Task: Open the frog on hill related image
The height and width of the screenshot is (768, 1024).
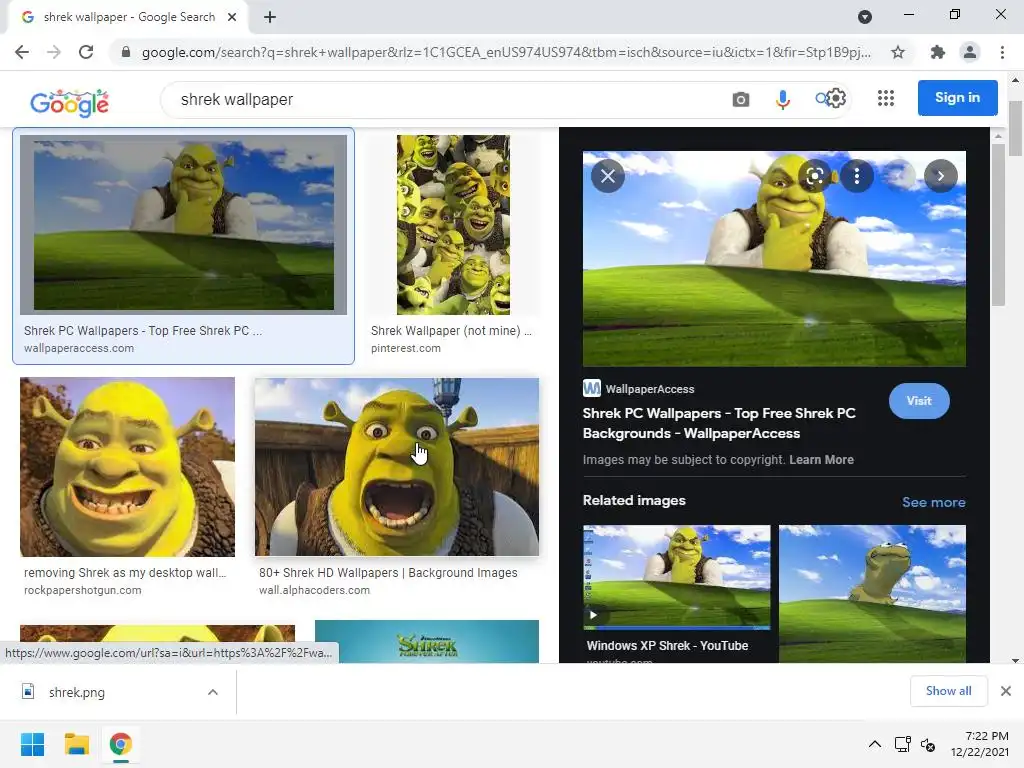Action: (x=872, y=593)
